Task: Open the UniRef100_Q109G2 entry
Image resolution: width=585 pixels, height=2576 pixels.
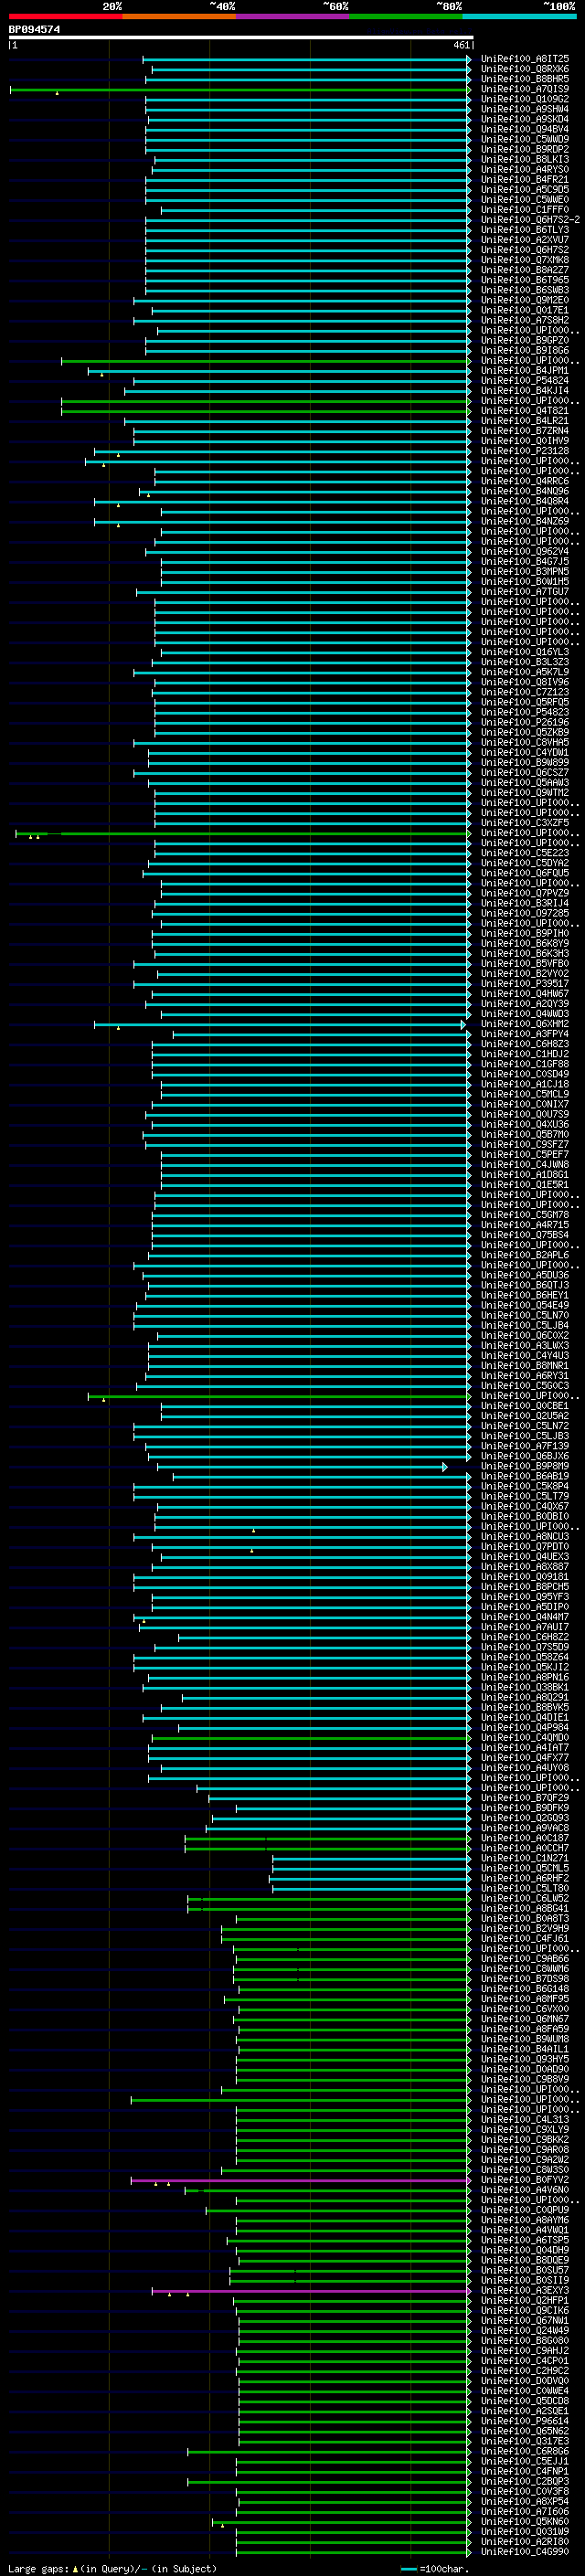Action: [524, 99]
